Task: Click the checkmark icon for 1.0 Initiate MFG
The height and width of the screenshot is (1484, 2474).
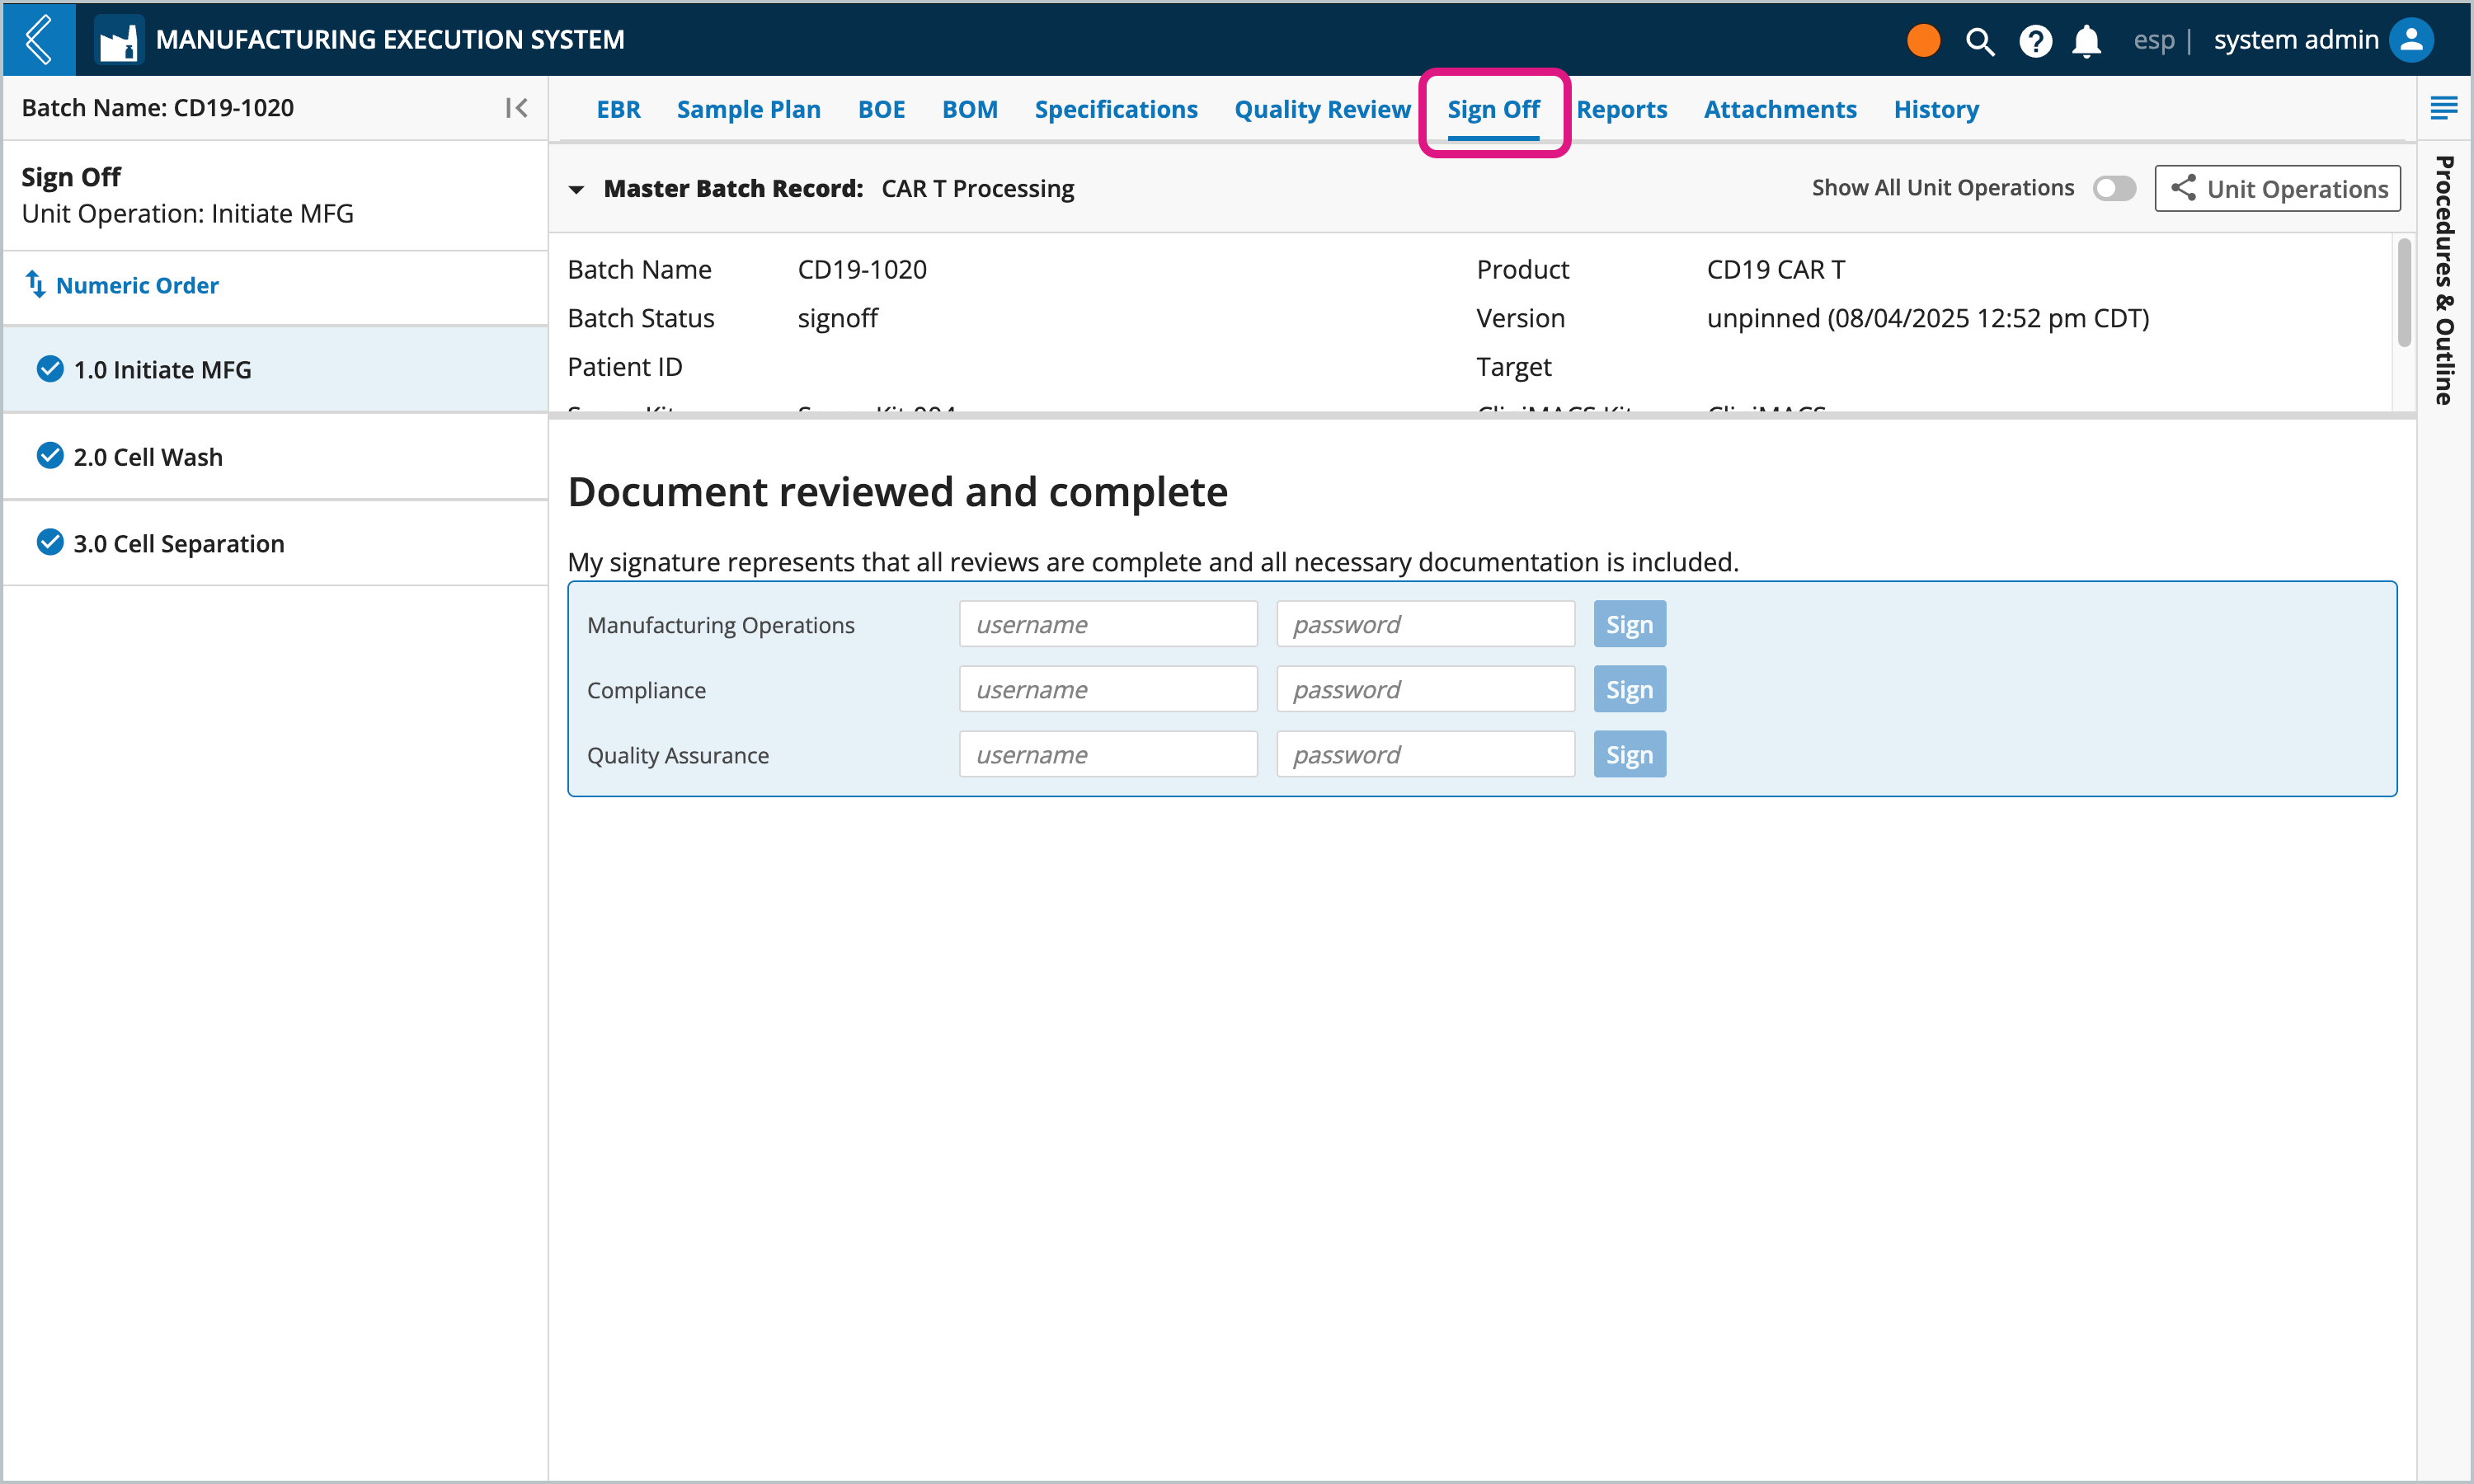Action: [x=50, y=369]
